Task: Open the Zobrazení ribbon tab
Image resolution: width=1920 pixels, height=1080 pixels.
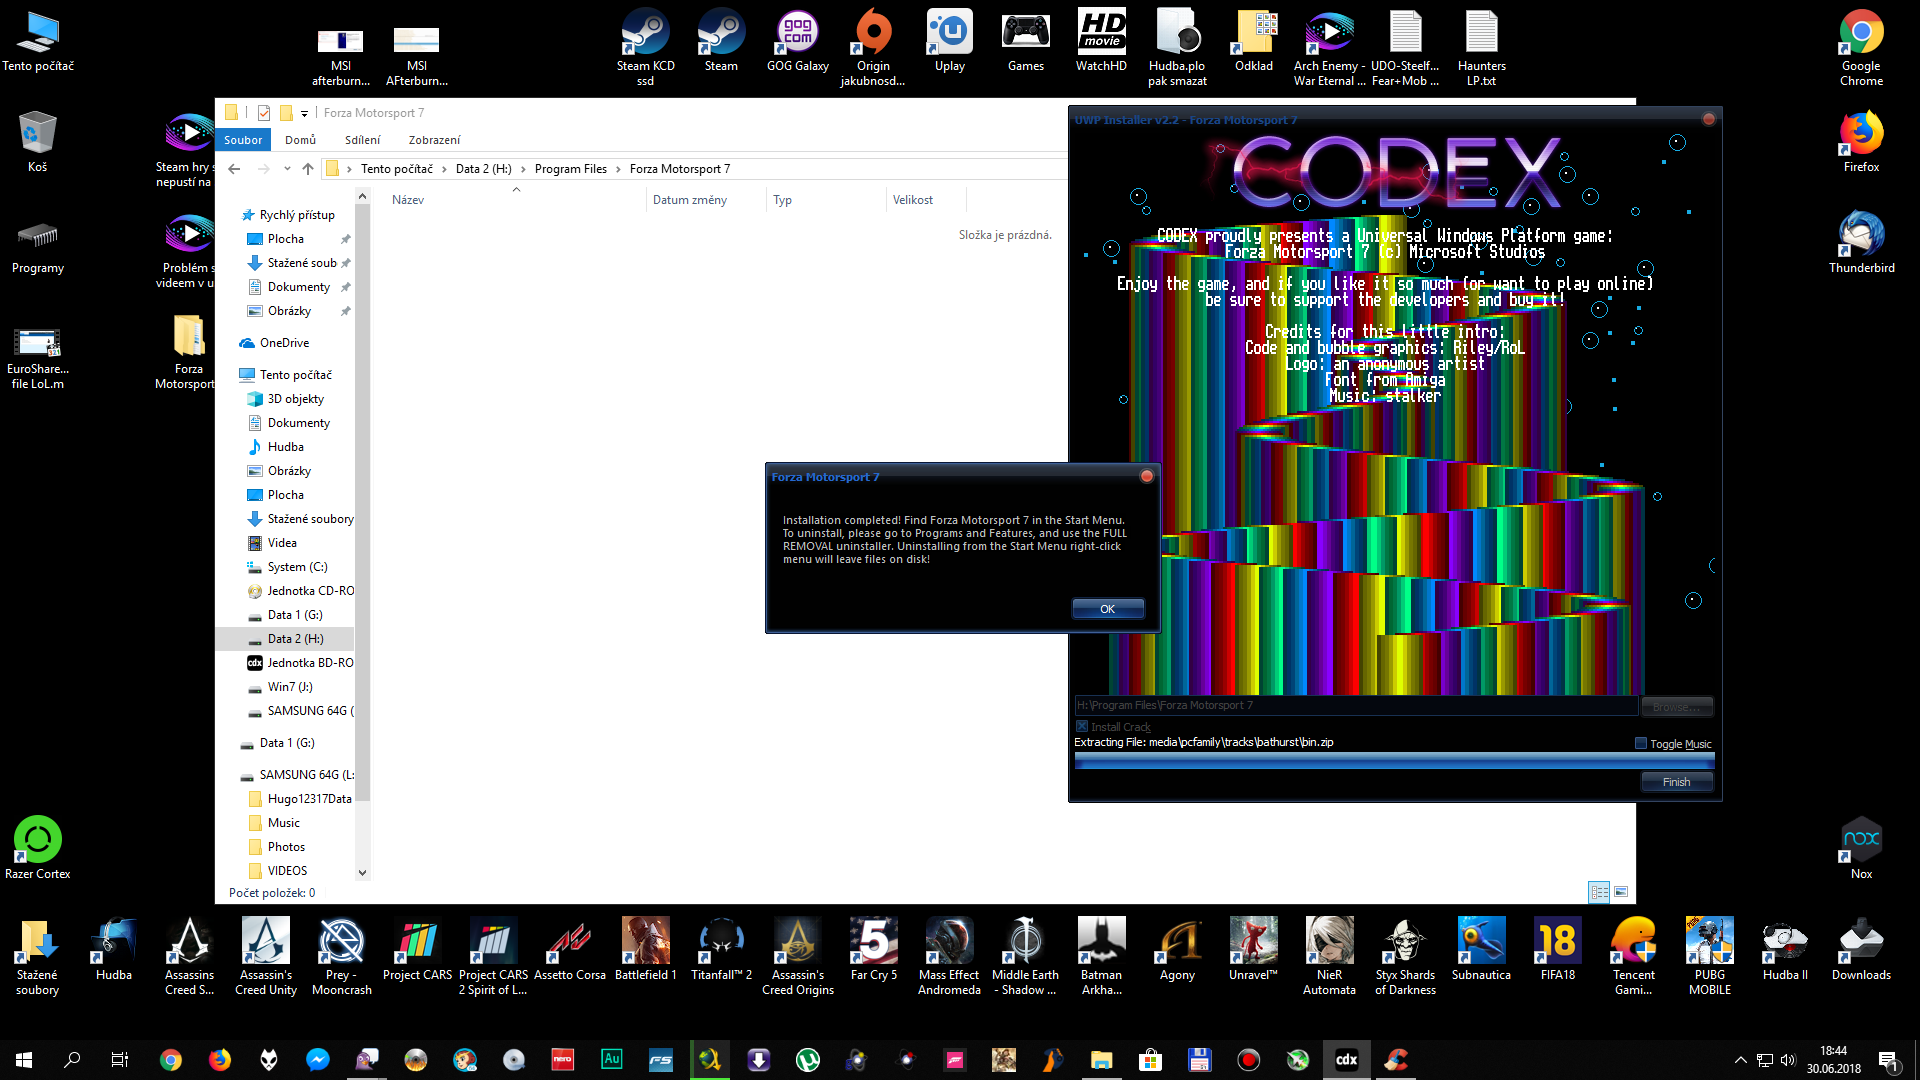Action: click(x=434, y=140)
